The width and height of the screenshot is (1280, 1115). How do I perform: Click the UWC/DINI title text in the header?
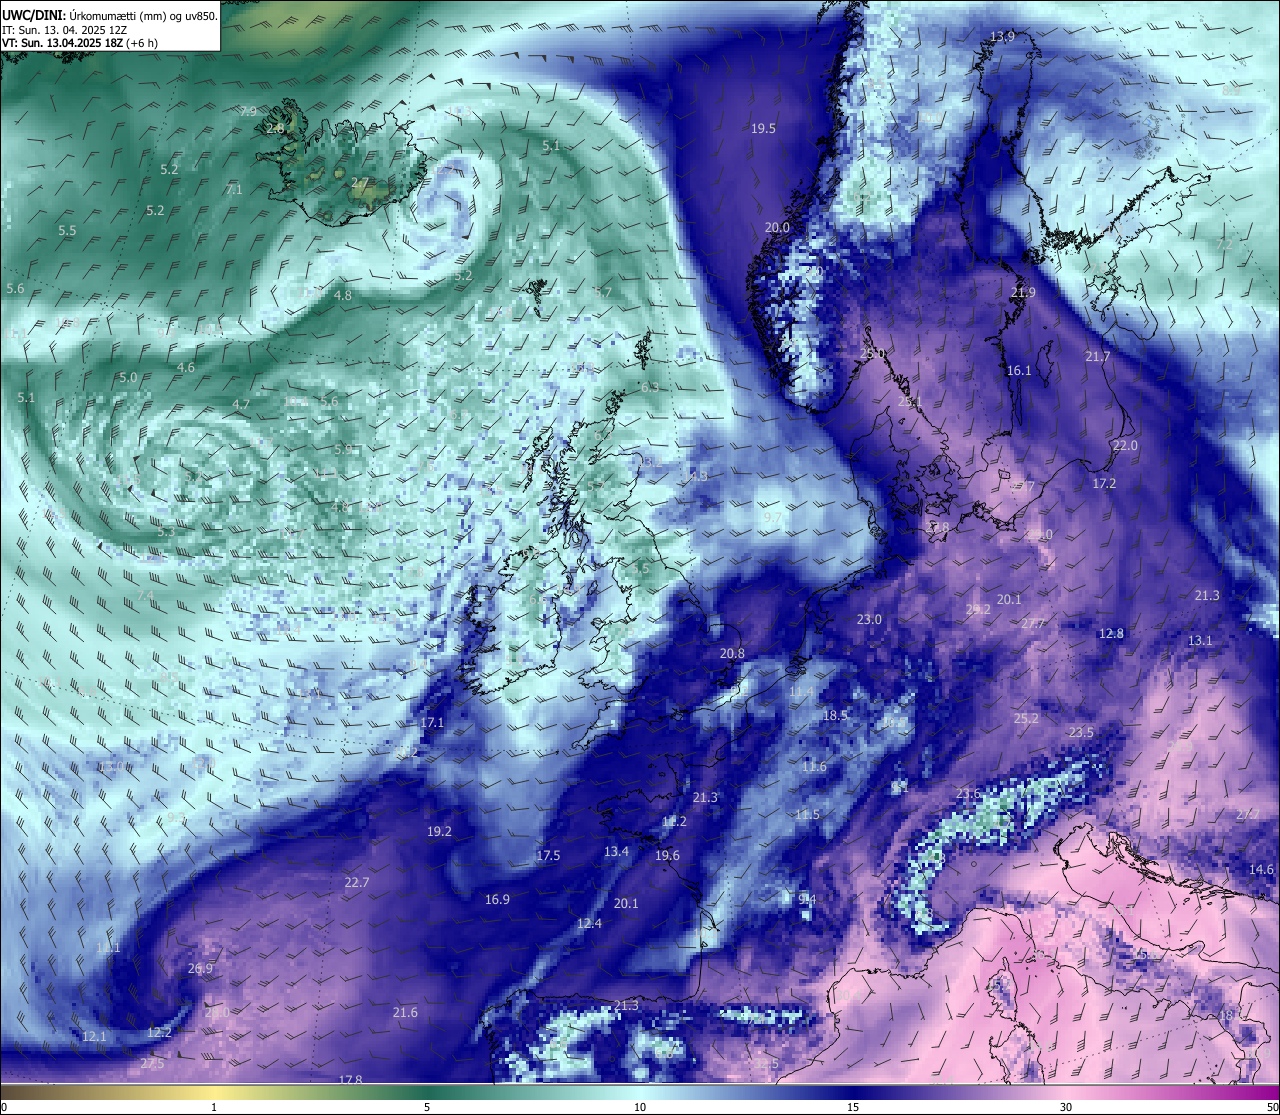32,15
